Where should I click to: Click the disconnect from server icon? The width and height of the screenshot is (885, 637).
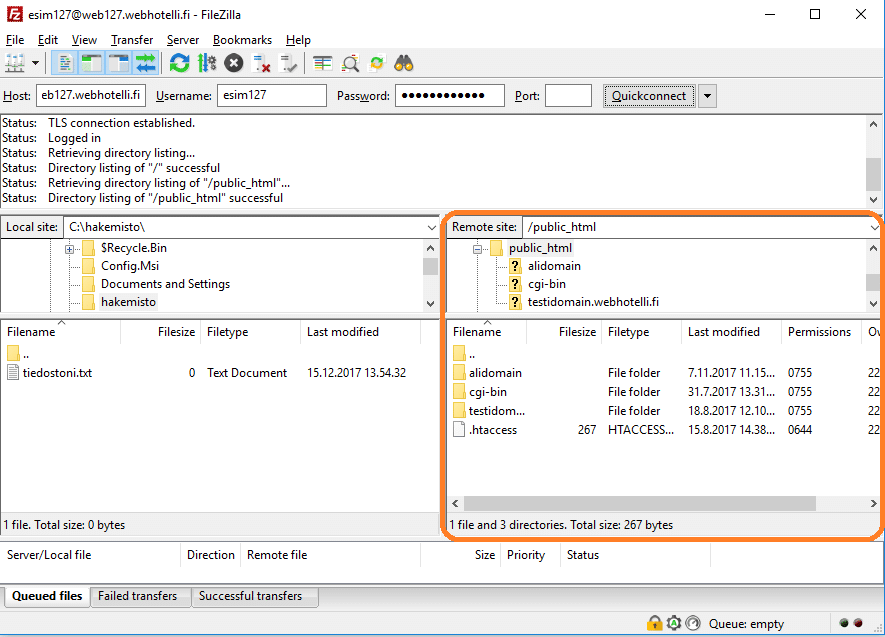click(x=262, y=63)
